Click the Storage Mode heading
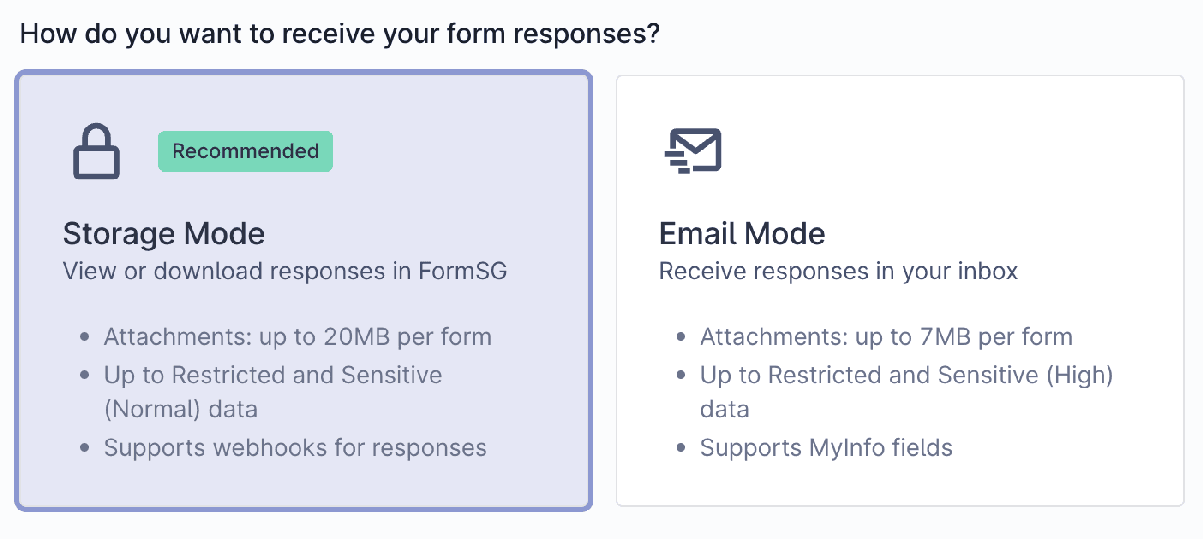Image resolution: width=1203 pixels, height=539 pixels. [x=164, y=234]
